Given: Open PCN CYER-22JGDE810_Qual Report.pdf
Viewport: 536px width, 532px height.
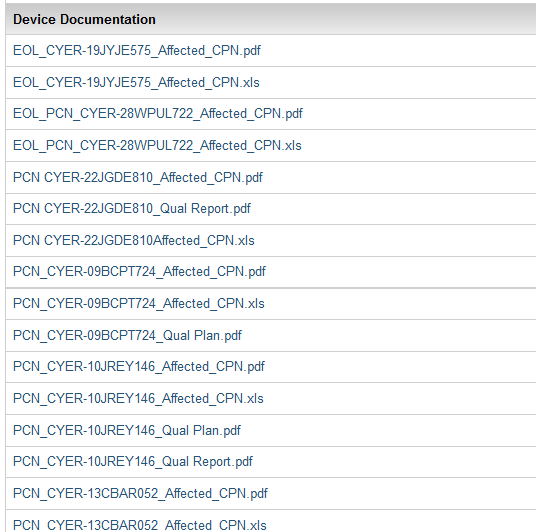Looking at the screenshot, I should [132, 209].
